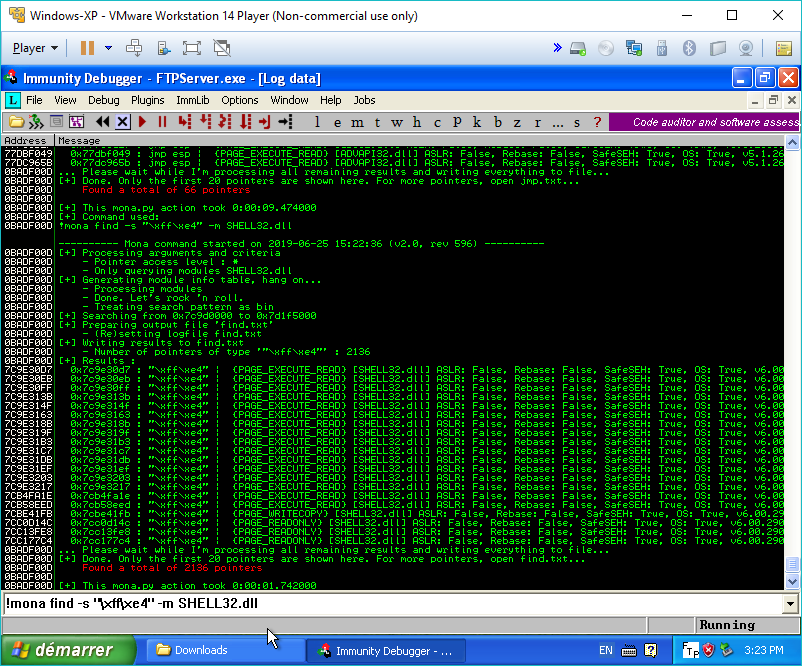Open the ImmLib menu

tap(192, 100)
